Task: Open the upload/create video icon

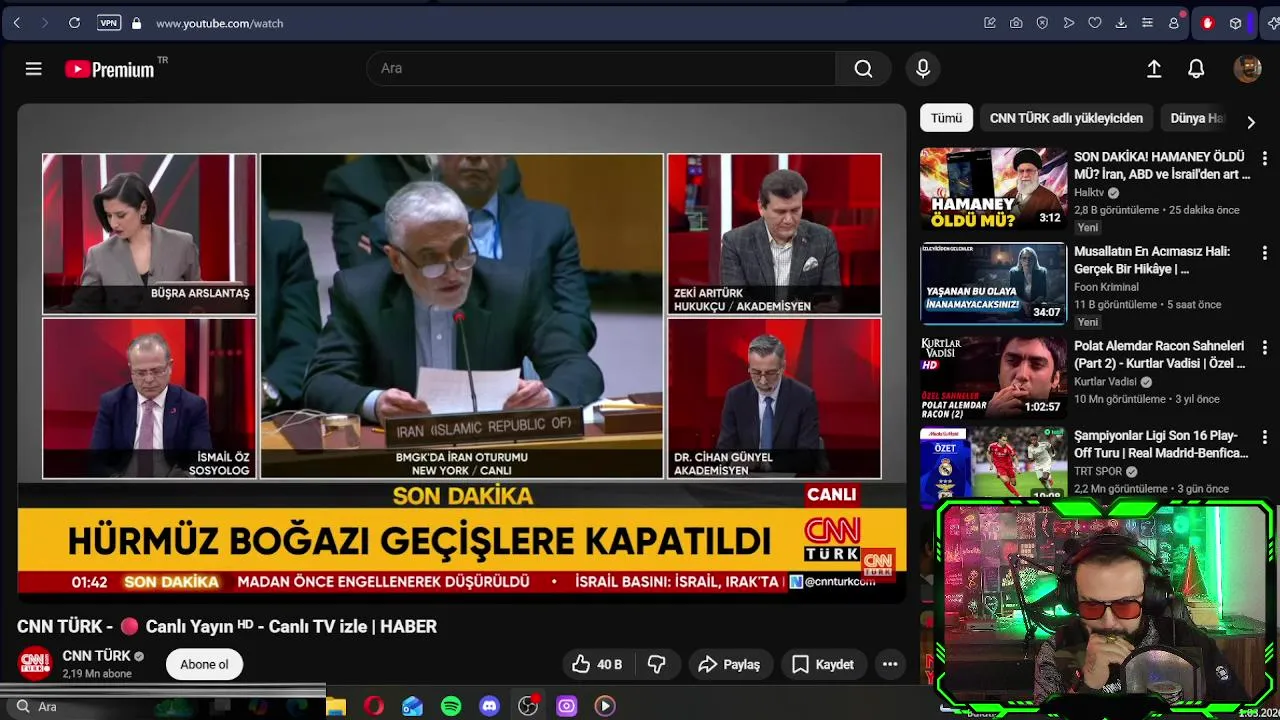Action: tap(1154, 68)
